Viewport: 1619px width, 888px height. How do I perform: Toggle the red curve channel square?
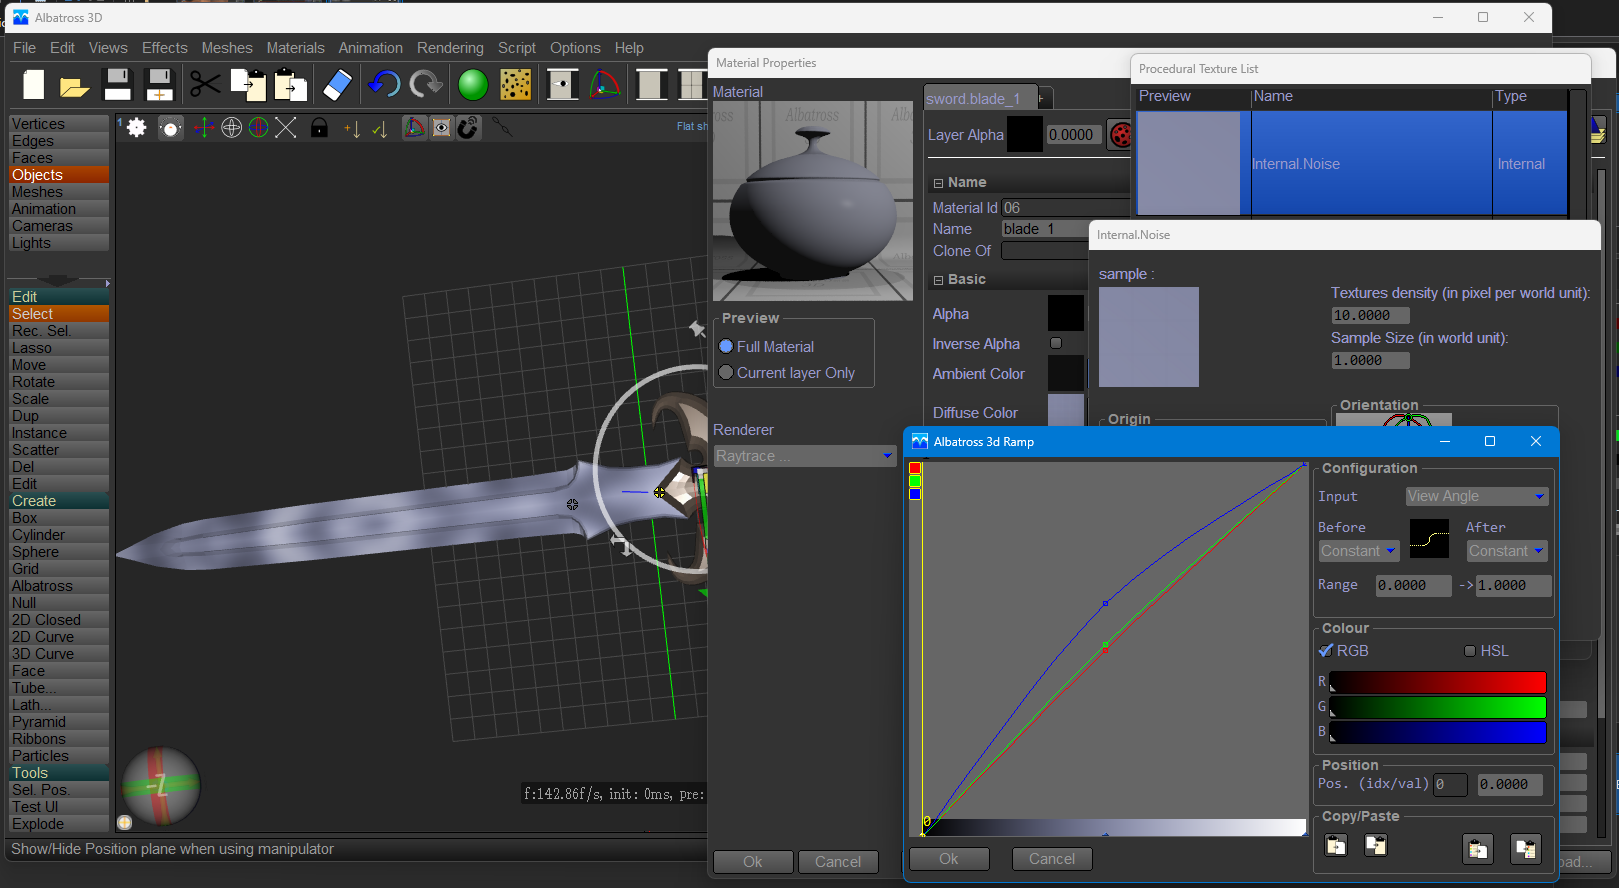915,468
